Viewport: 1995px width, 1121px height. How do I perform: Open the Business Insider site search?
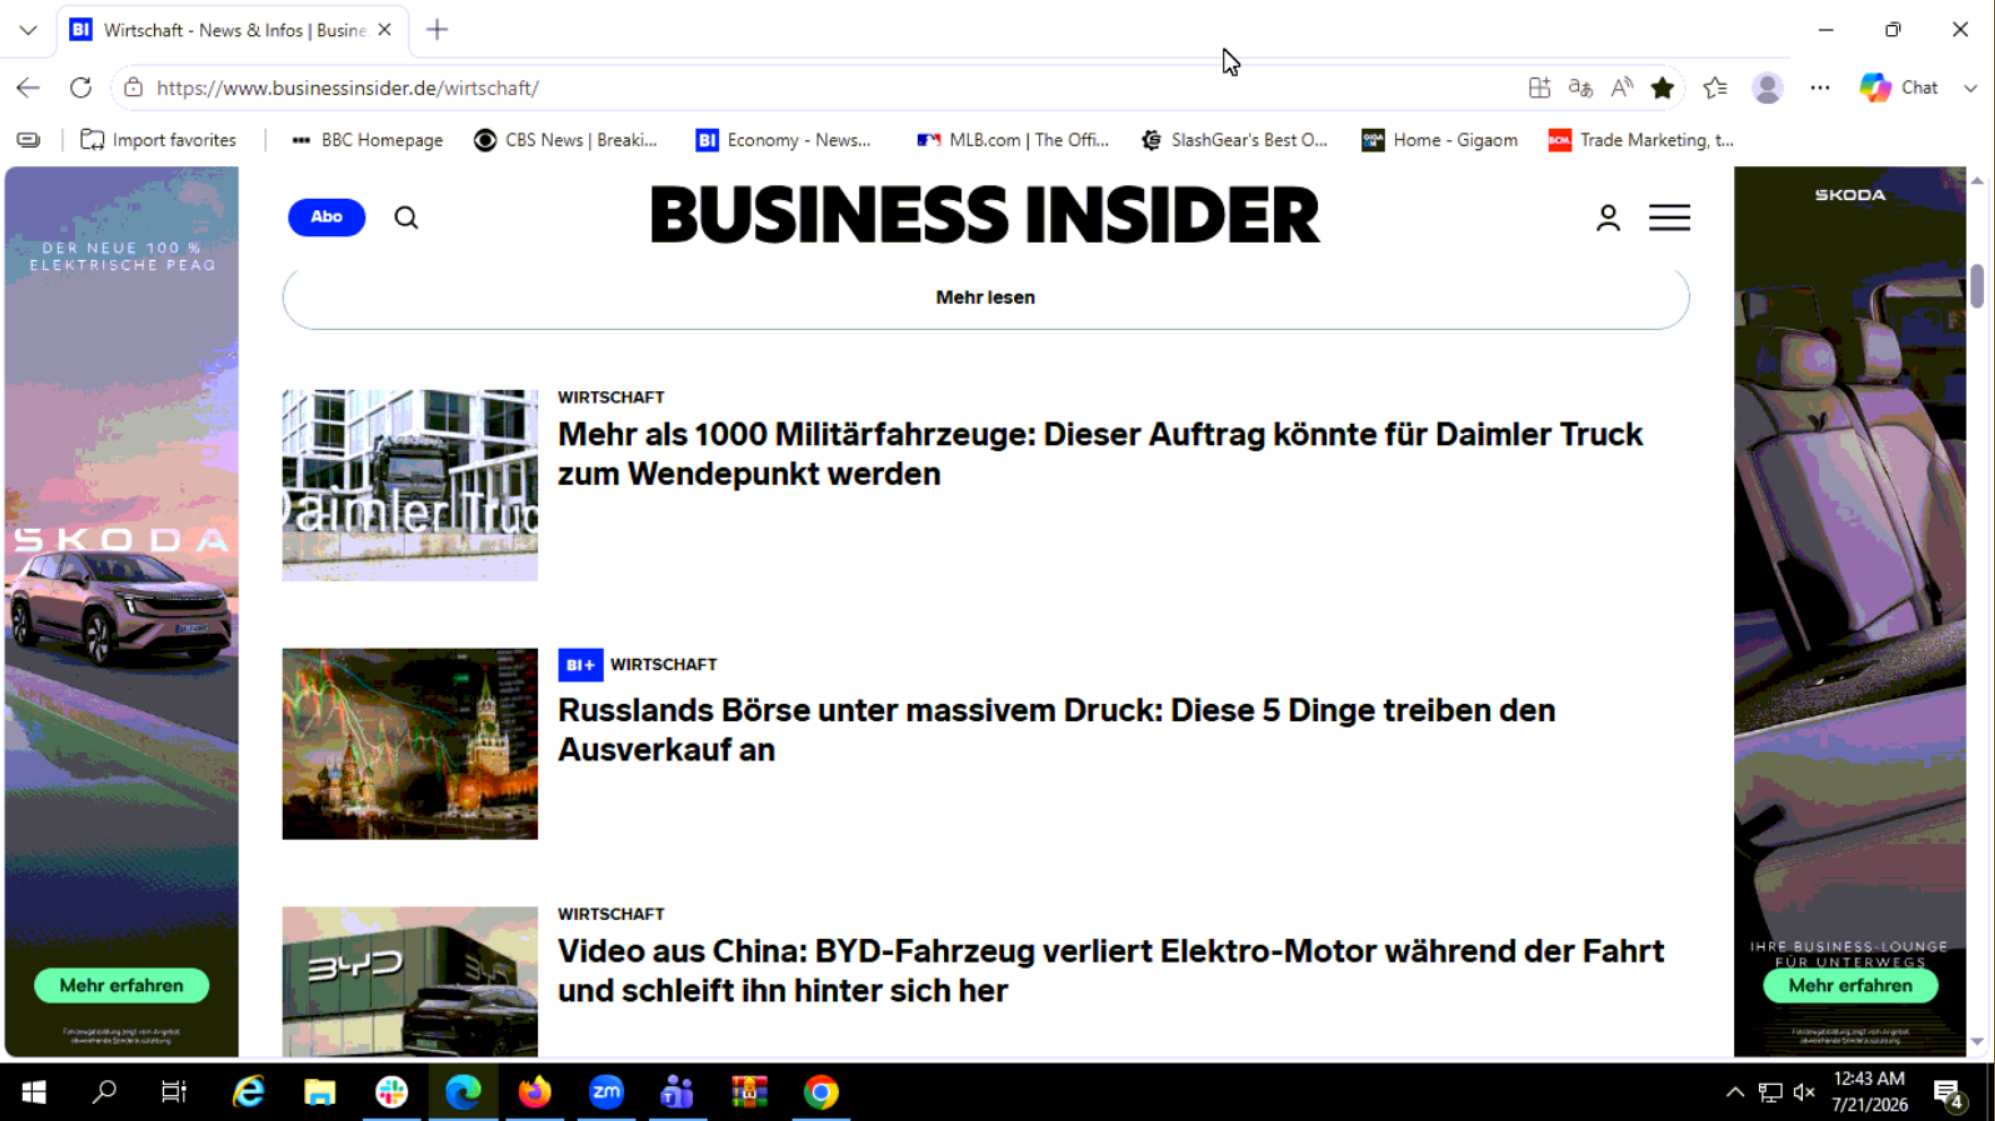(406, 217)
